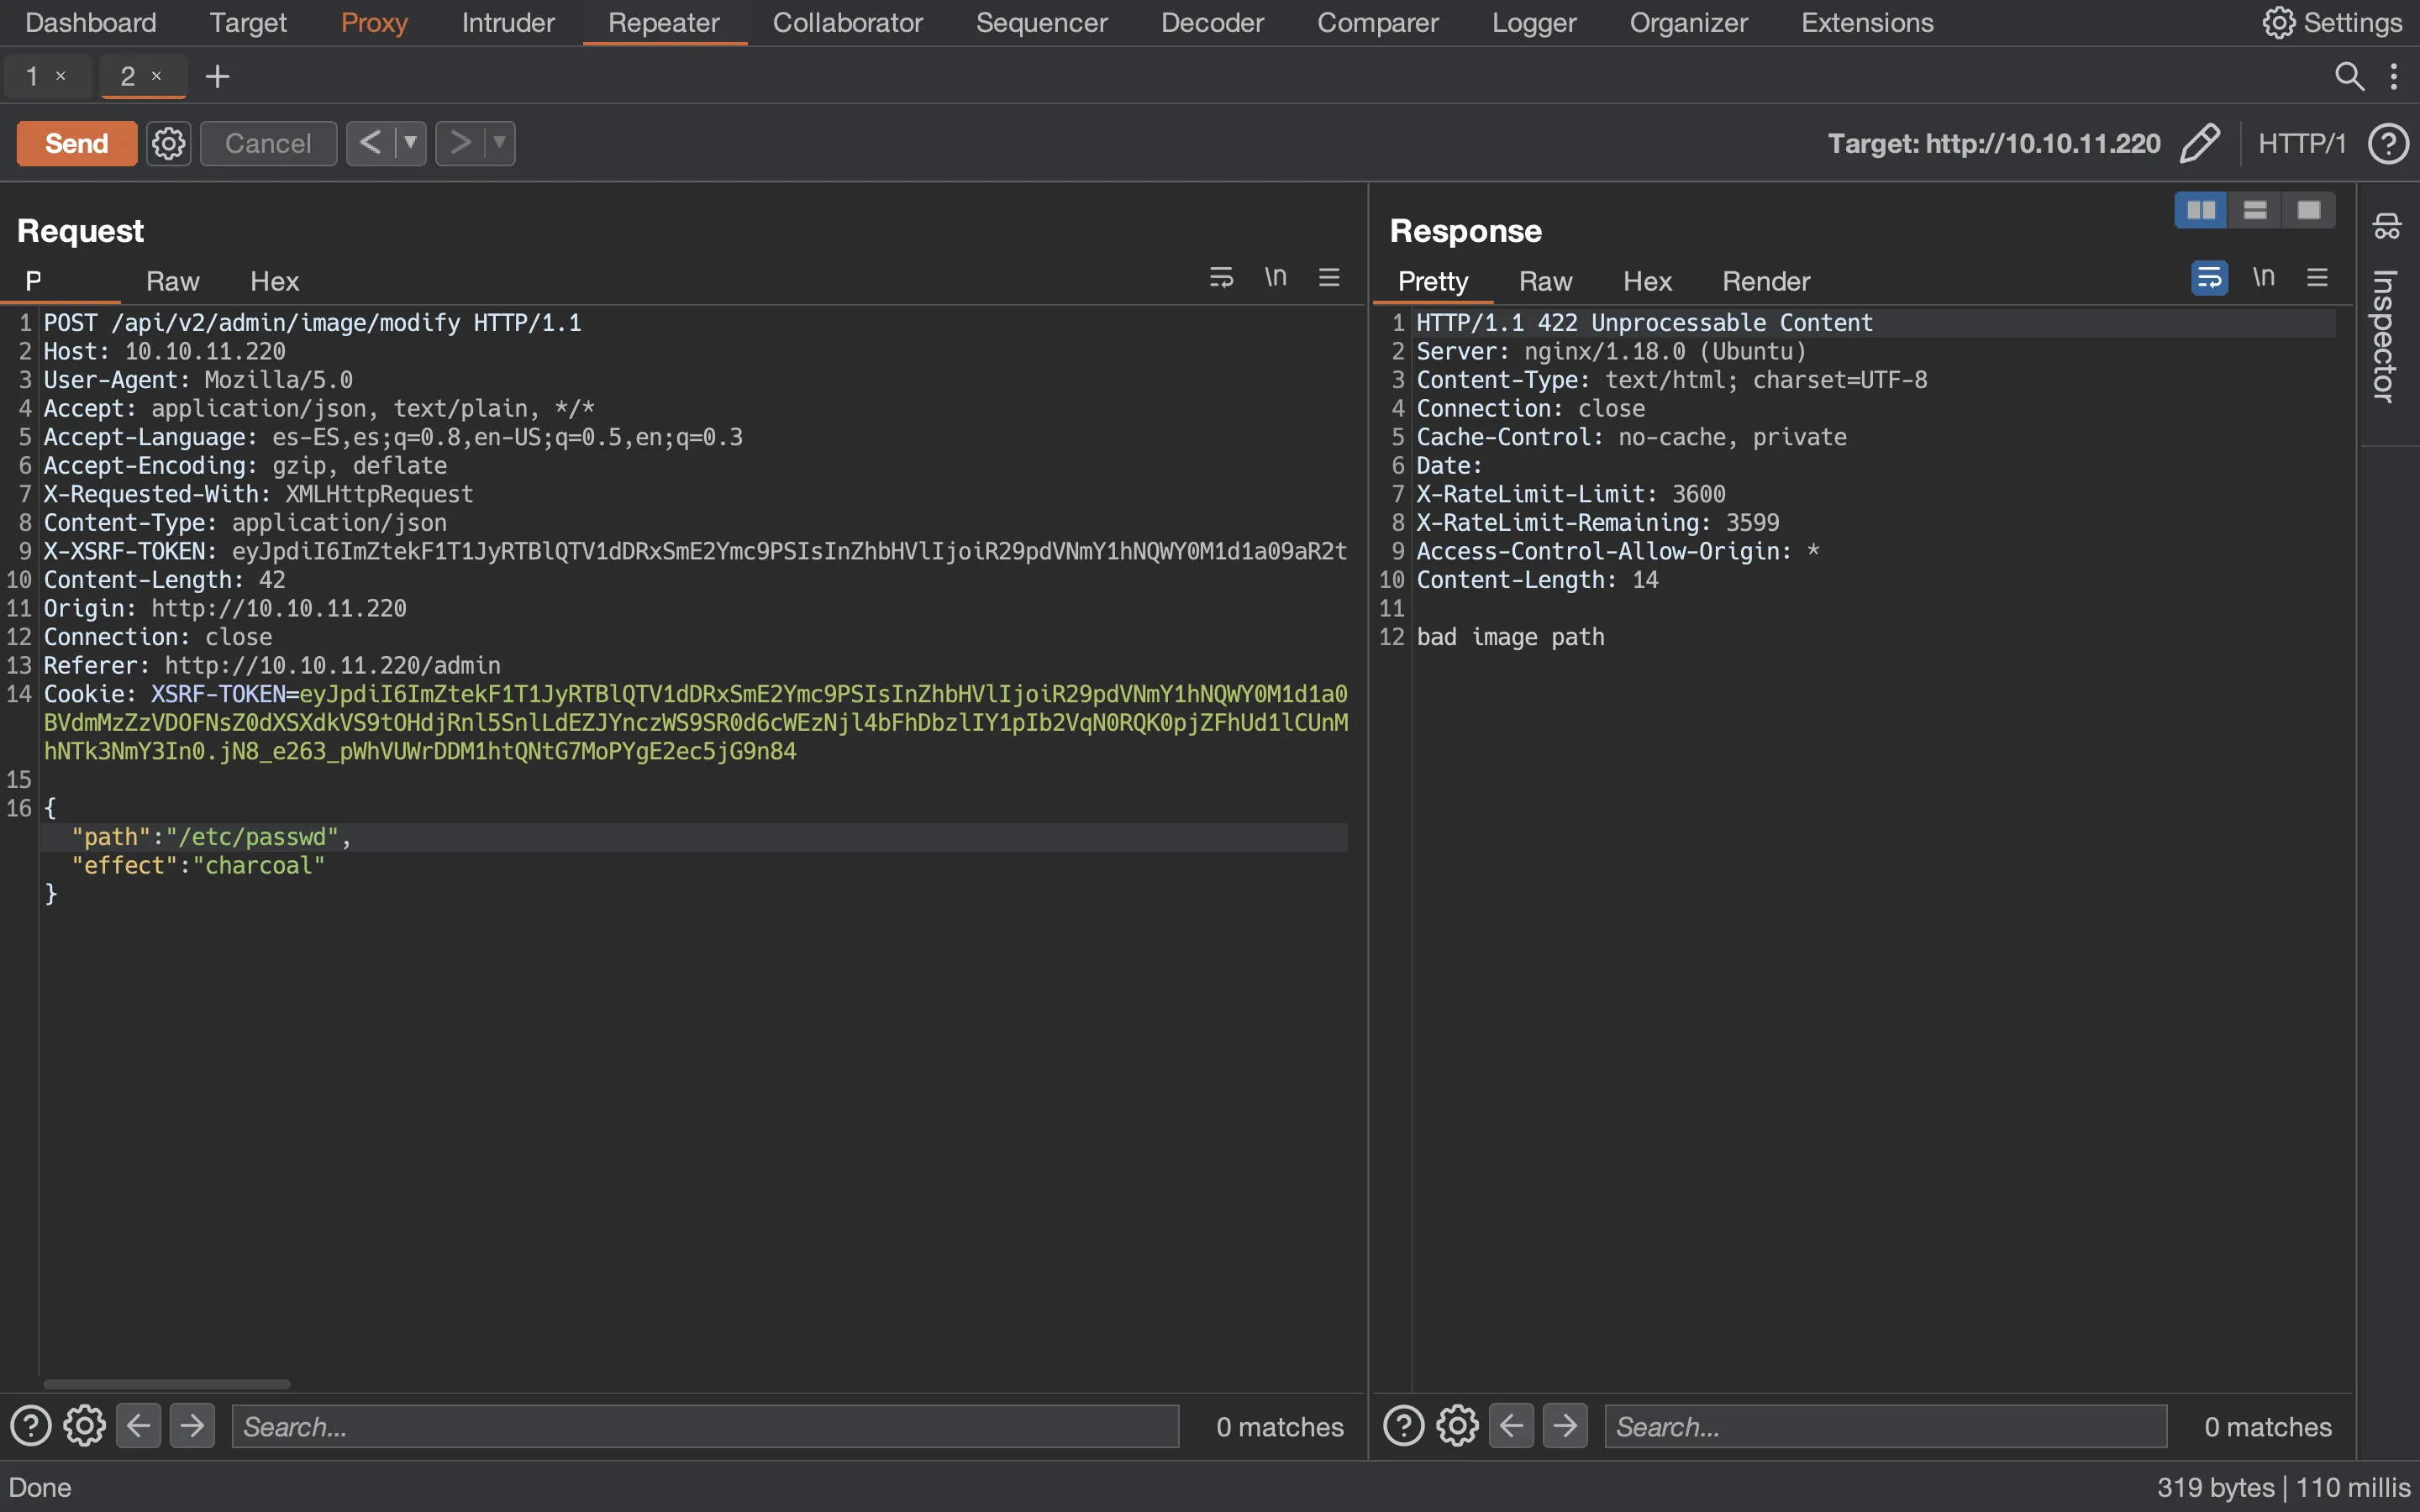The image size is (2420, 1512).
Task: Switch Response view to Raw
Action: (1545, 281)
